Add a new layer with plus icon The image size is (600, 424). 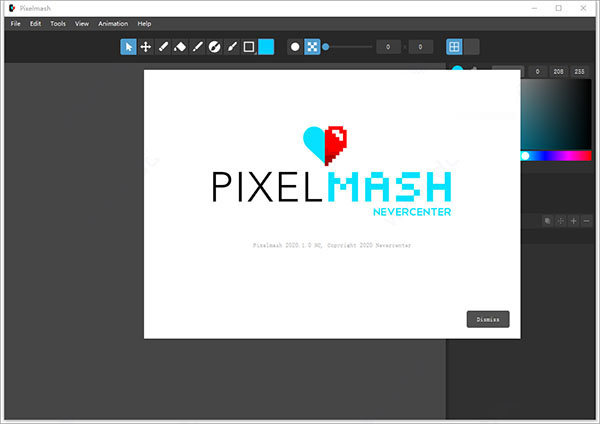[x=574, y=221]
